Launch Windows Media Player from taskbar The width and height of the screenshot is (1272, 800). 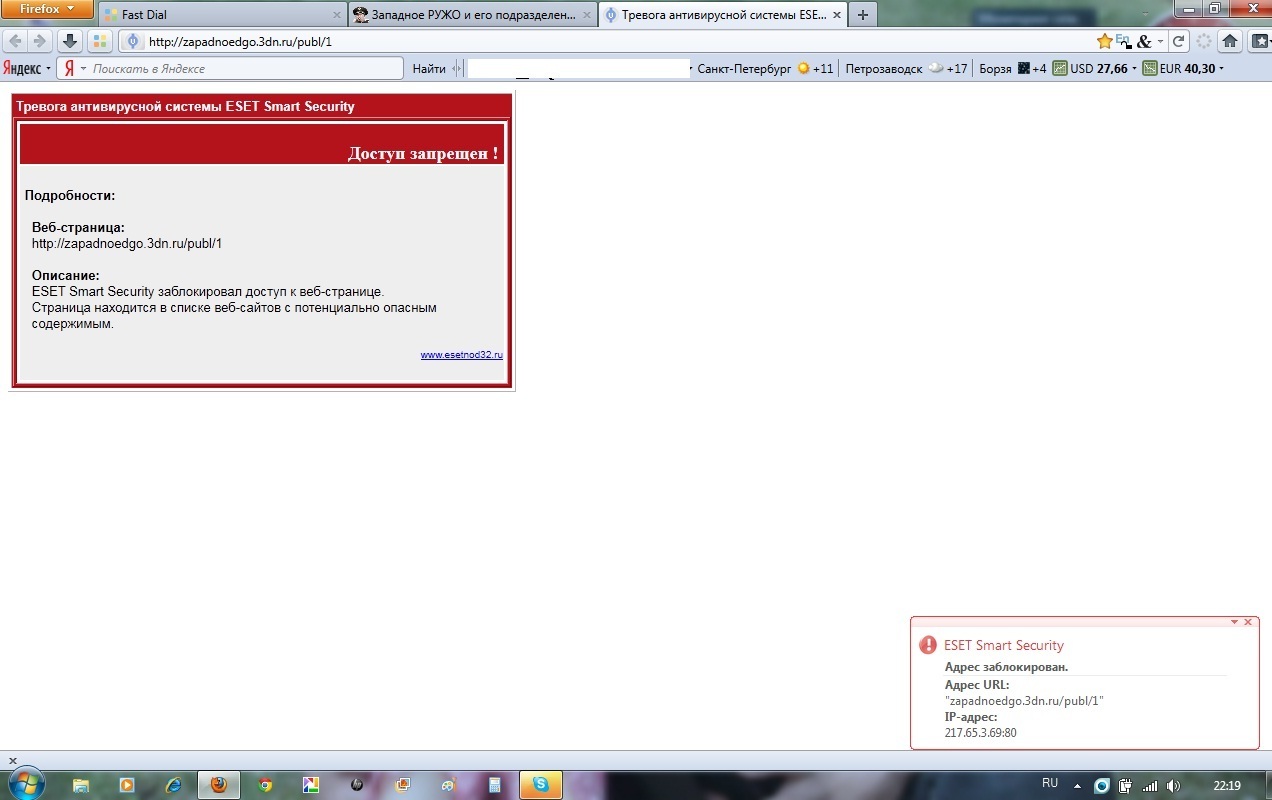[x=127, y=785]
